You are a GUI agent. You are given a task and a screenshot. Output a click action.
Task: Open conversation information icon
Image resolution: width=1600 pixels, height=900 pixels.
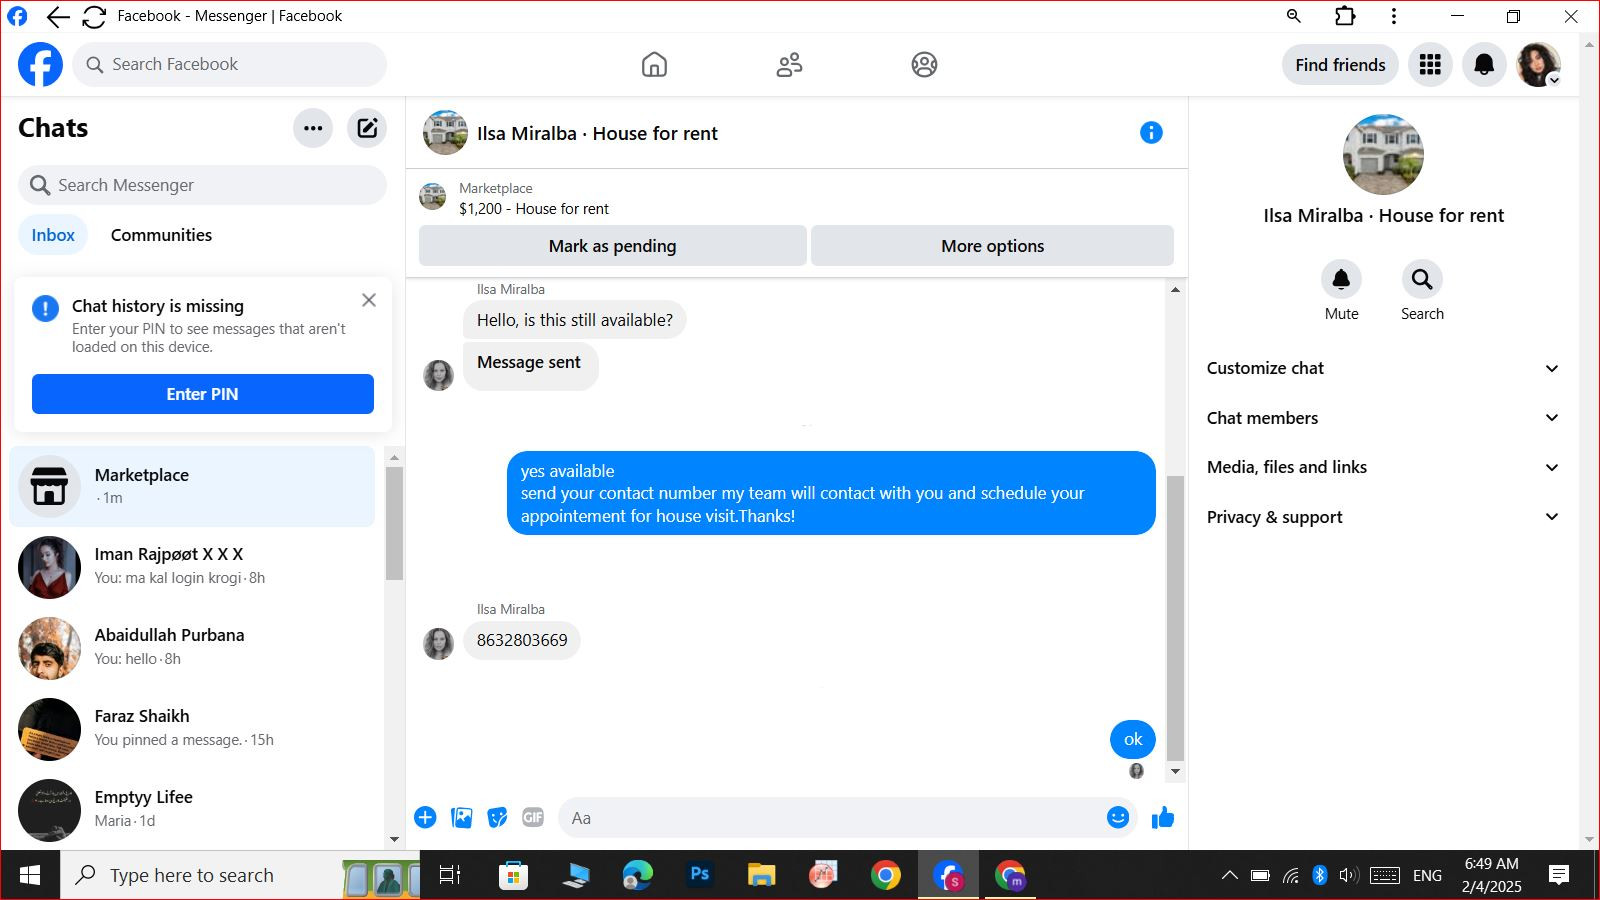pos(1151,133)
